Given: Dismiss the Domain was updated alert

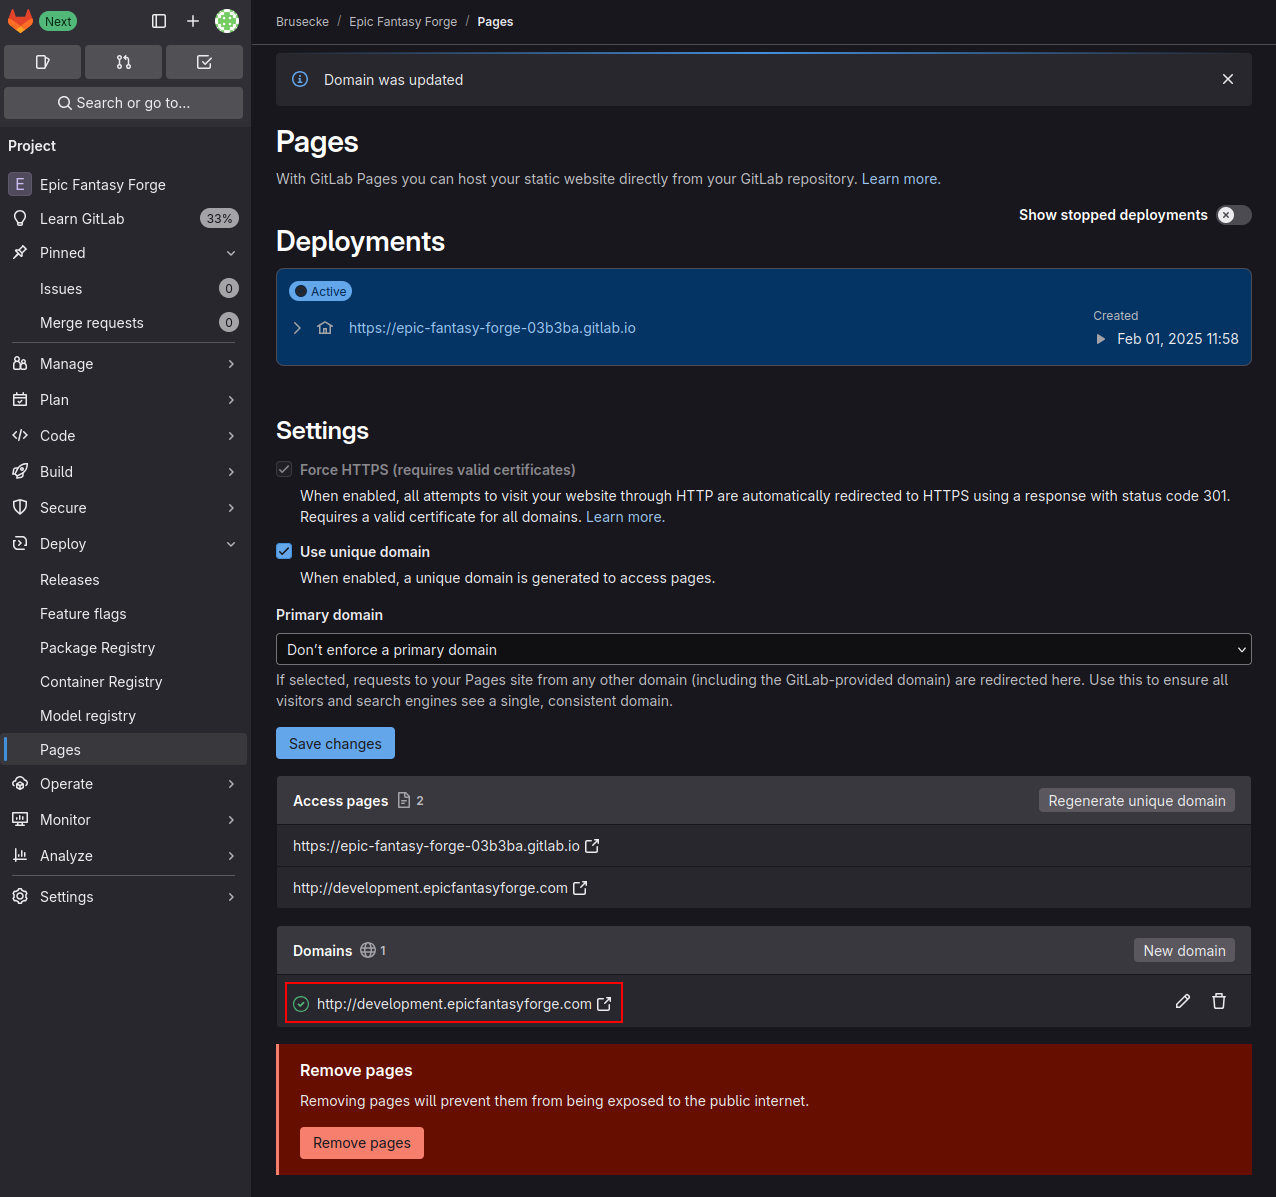Looking at the screenshot, I should pos(1228,79).
